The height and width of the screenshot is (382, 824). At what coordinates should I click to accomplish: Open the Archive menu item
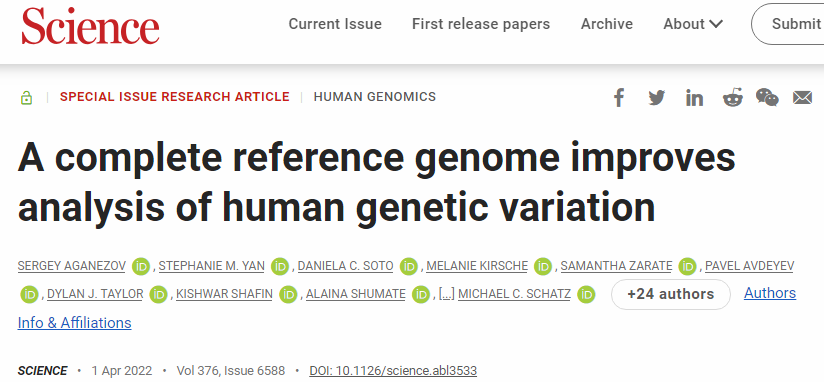pyautogui.click(x=606, y=24)
